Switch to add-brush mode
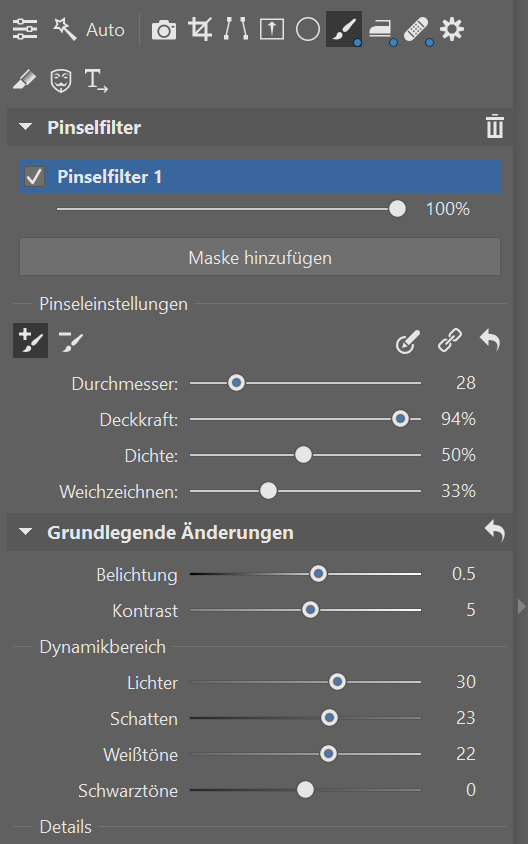 click(x=31, y=341)
